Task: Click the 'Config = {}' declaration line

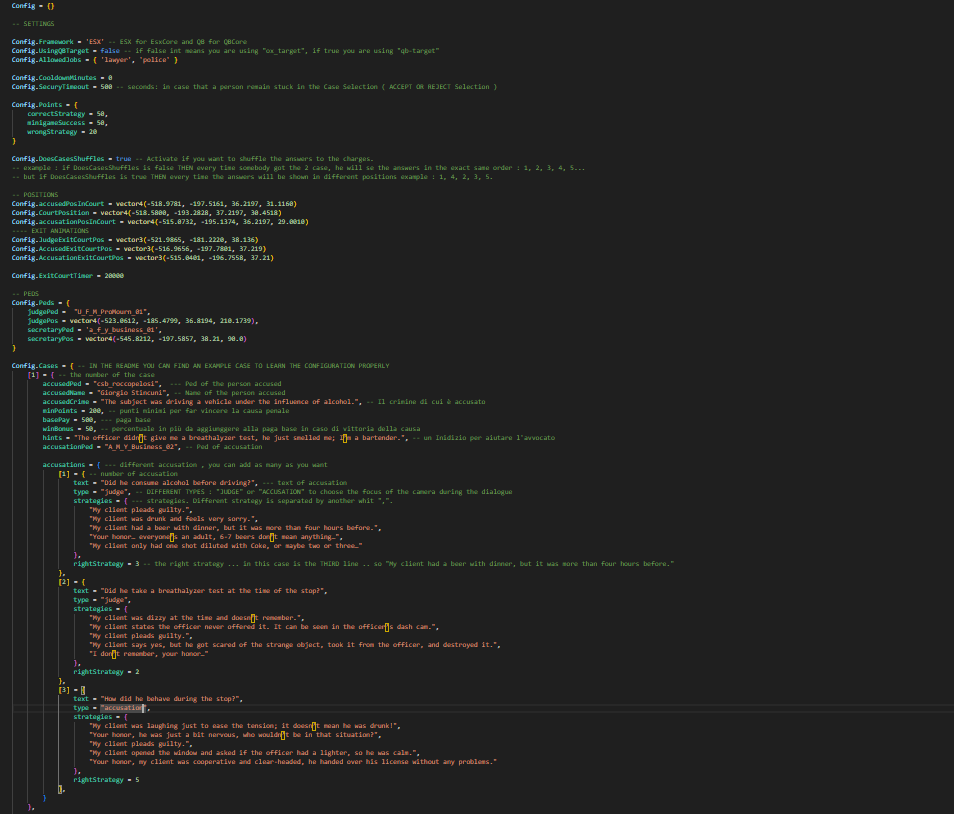Action: [x=33, y=5]
